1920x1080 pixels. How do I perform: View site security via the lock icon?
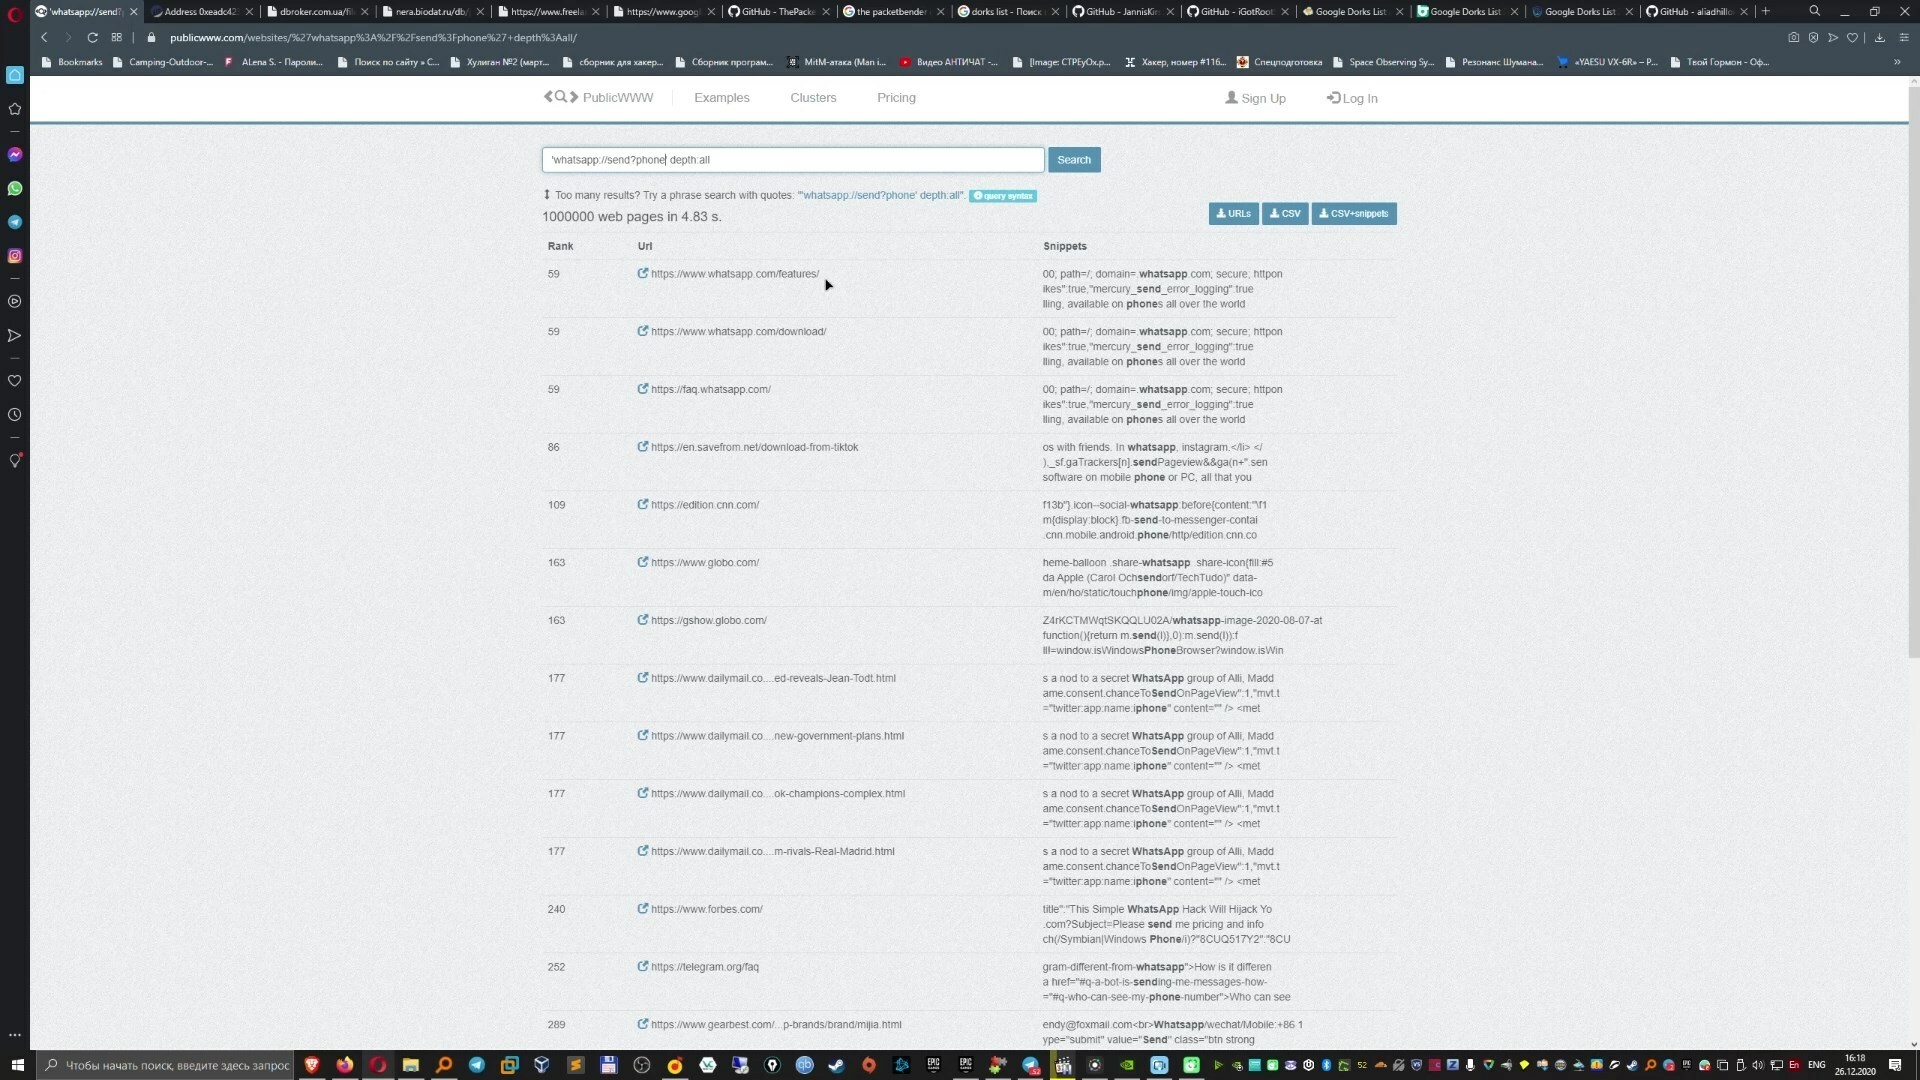[151, 38]
